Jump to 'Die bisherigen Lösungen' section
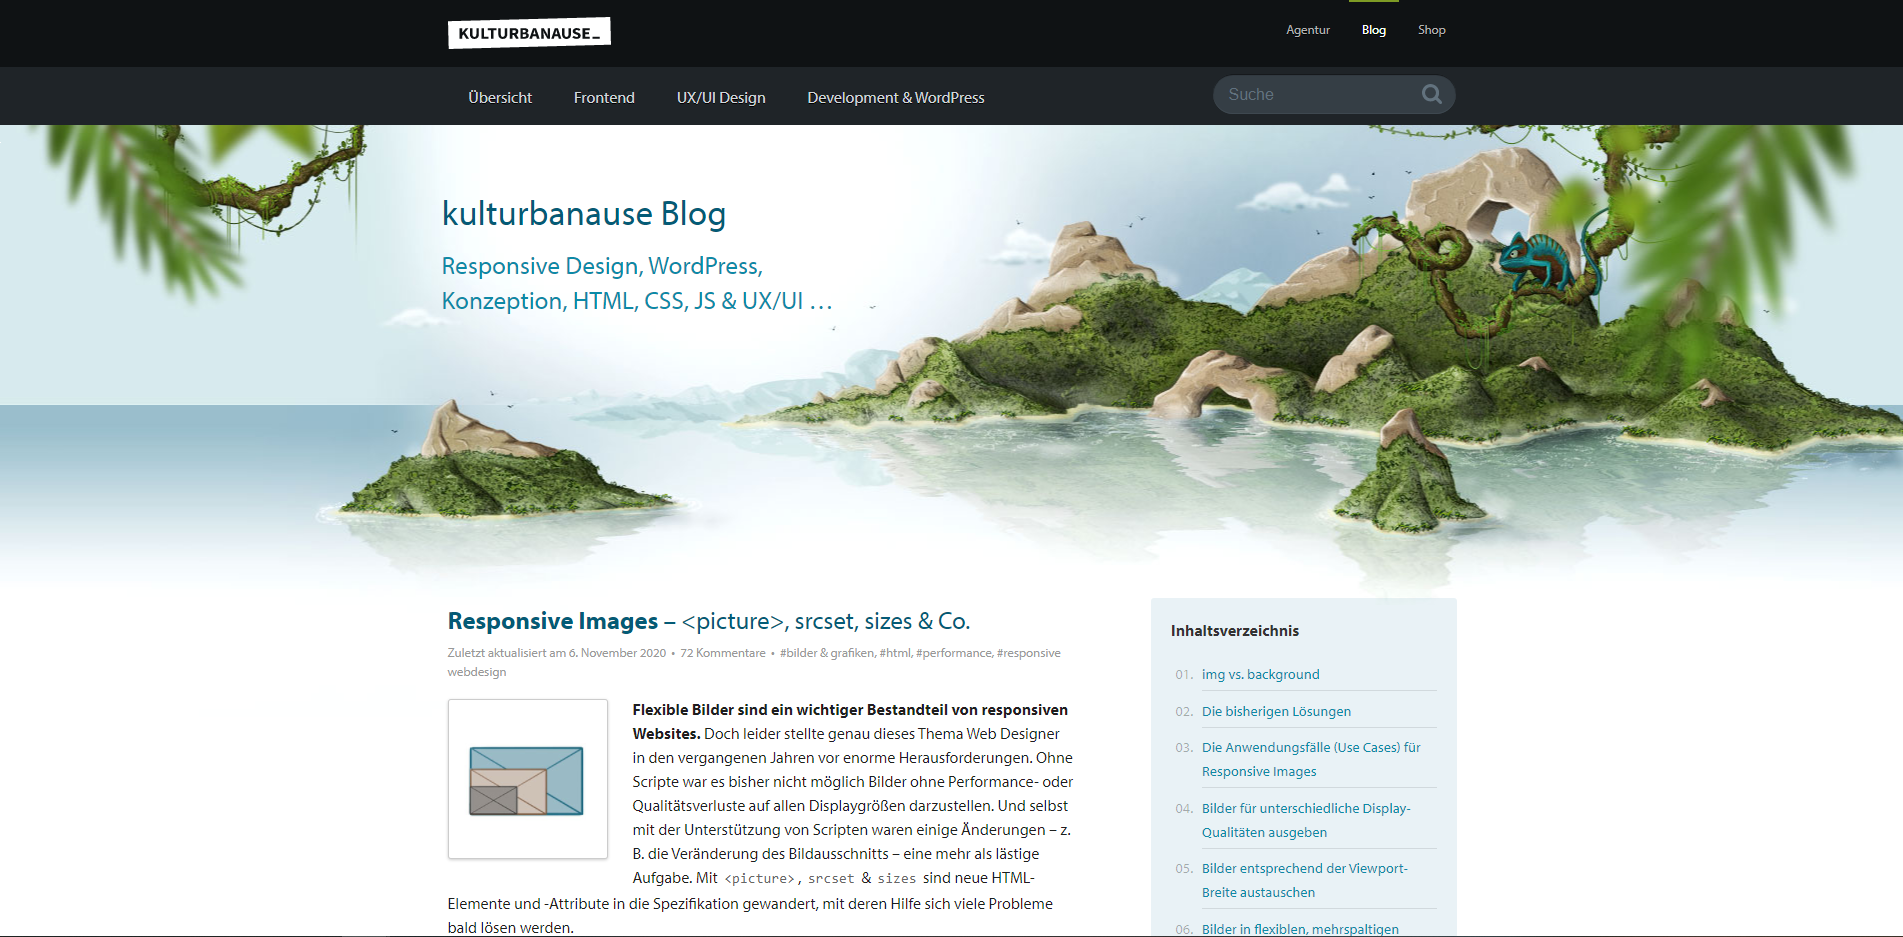Image resolution: width=1903 pixels, height=937 pixels. [1275, 712]
